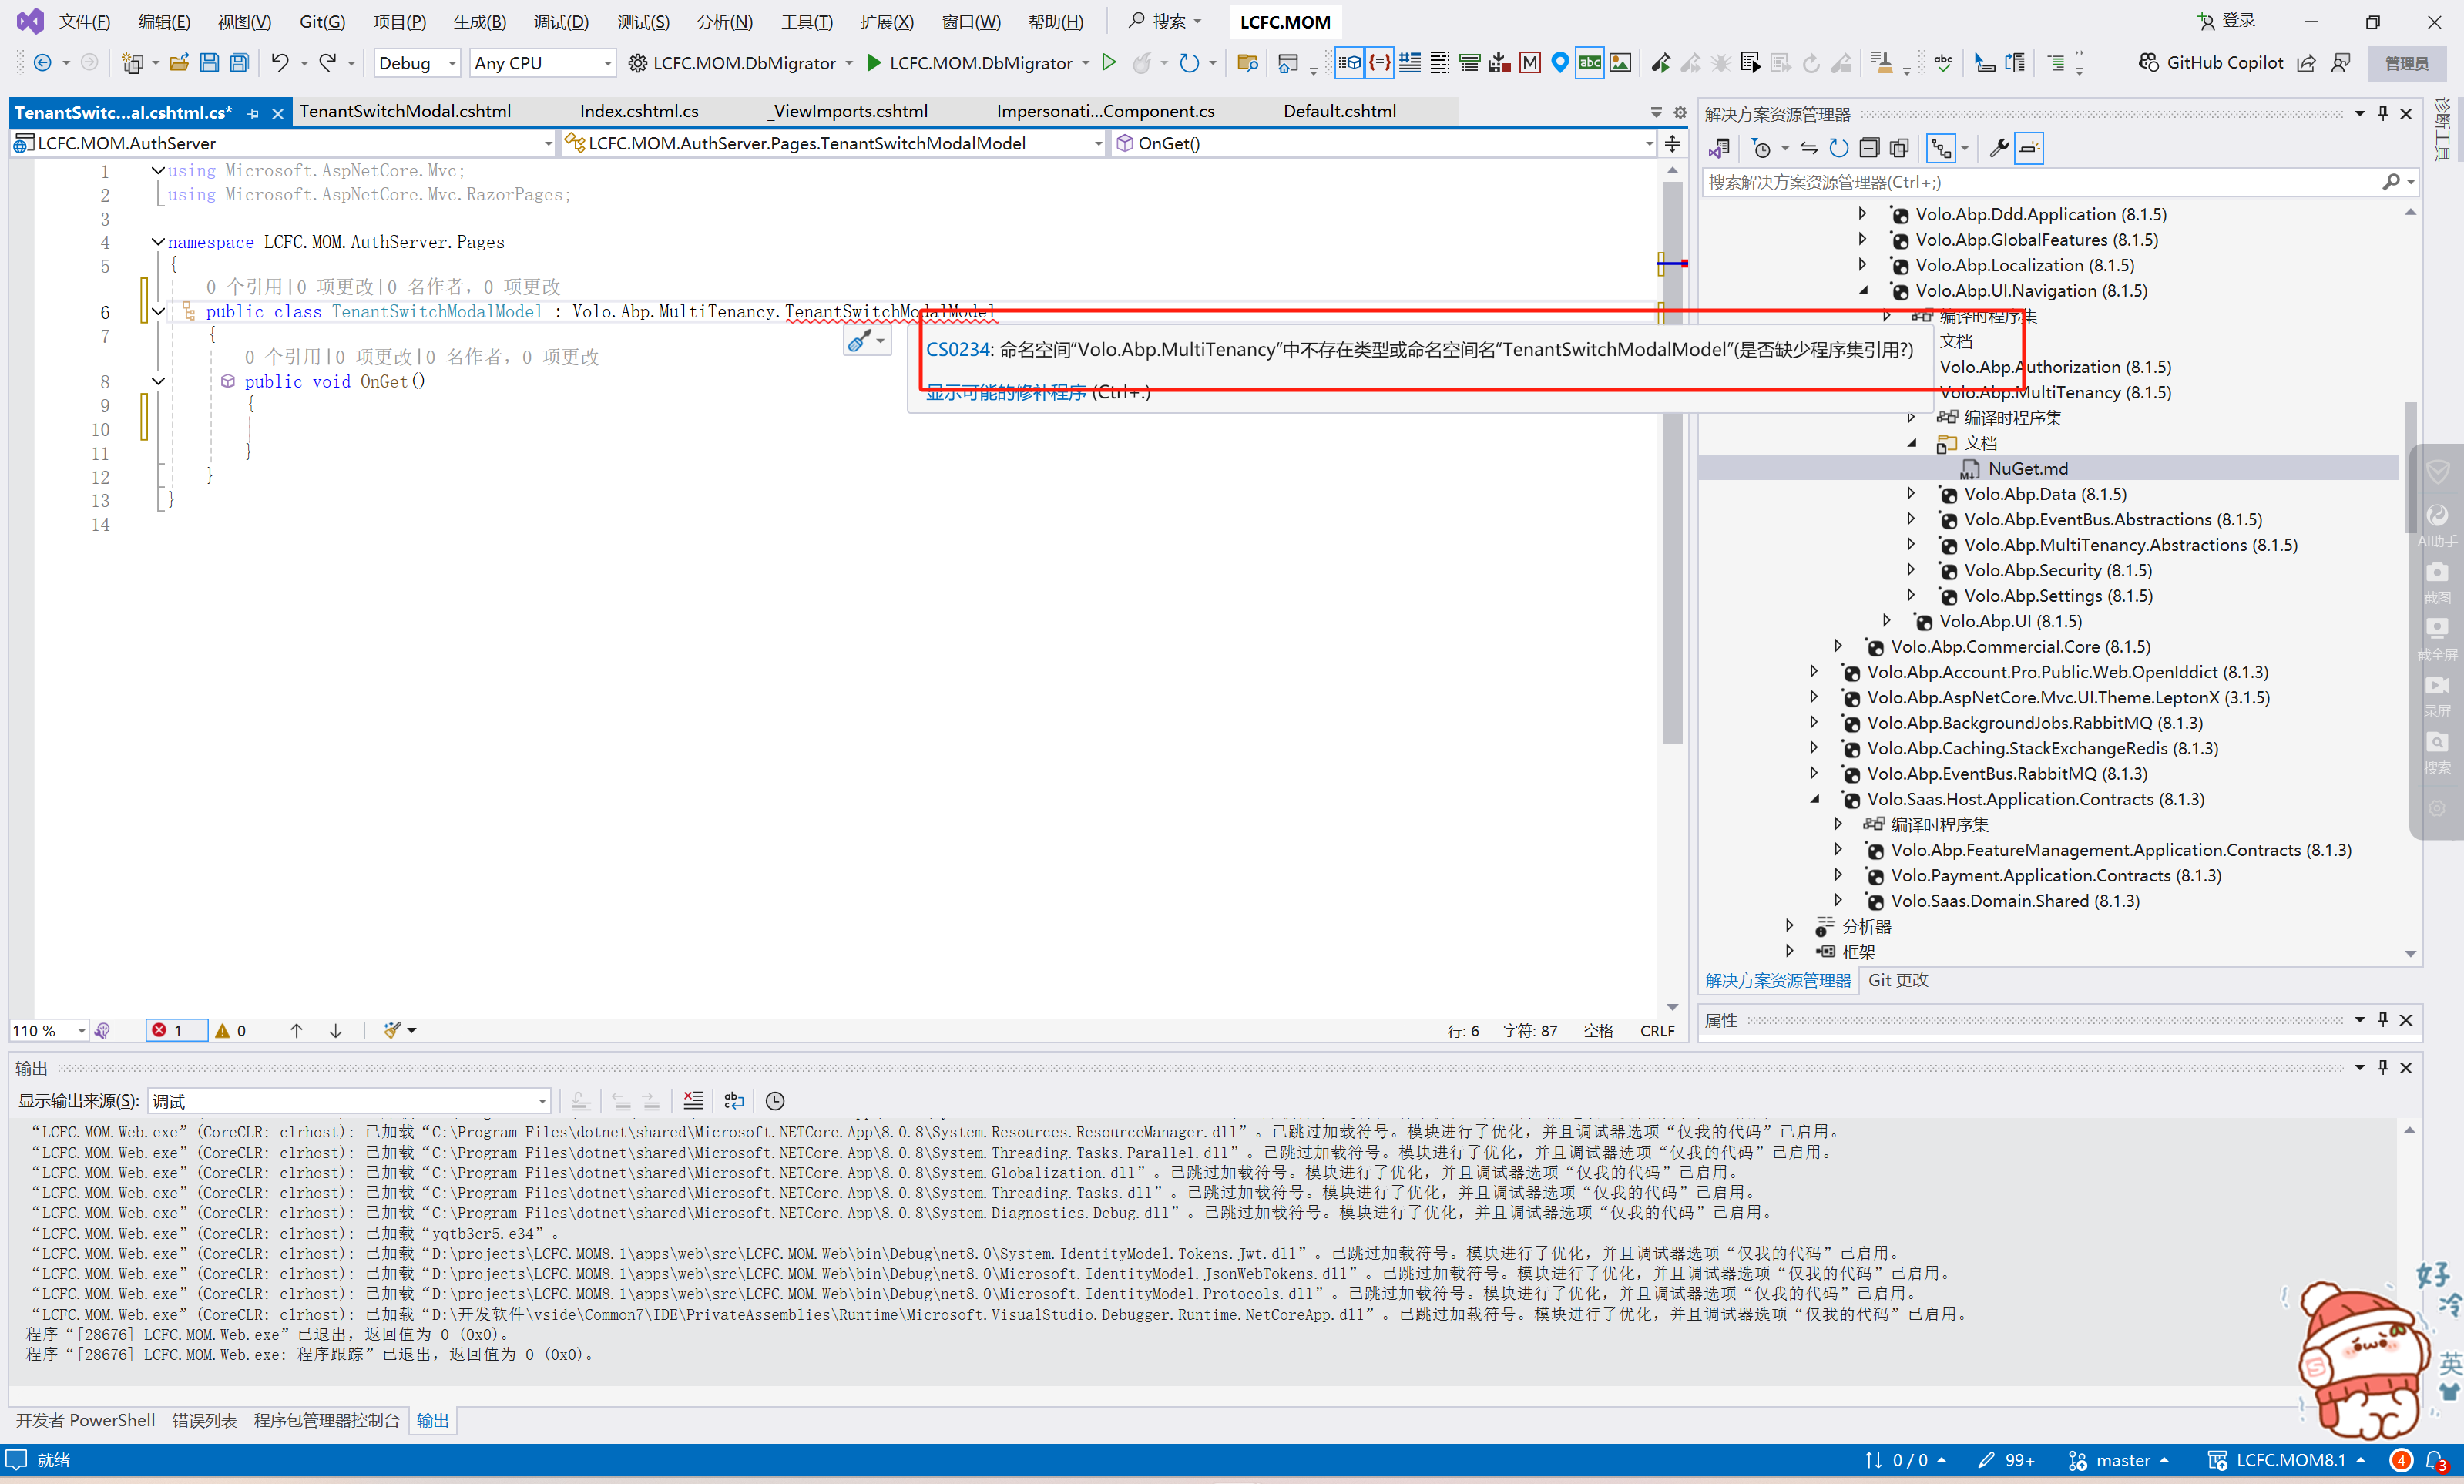Click the GitHub Copilot icon

click(2148, 63)
